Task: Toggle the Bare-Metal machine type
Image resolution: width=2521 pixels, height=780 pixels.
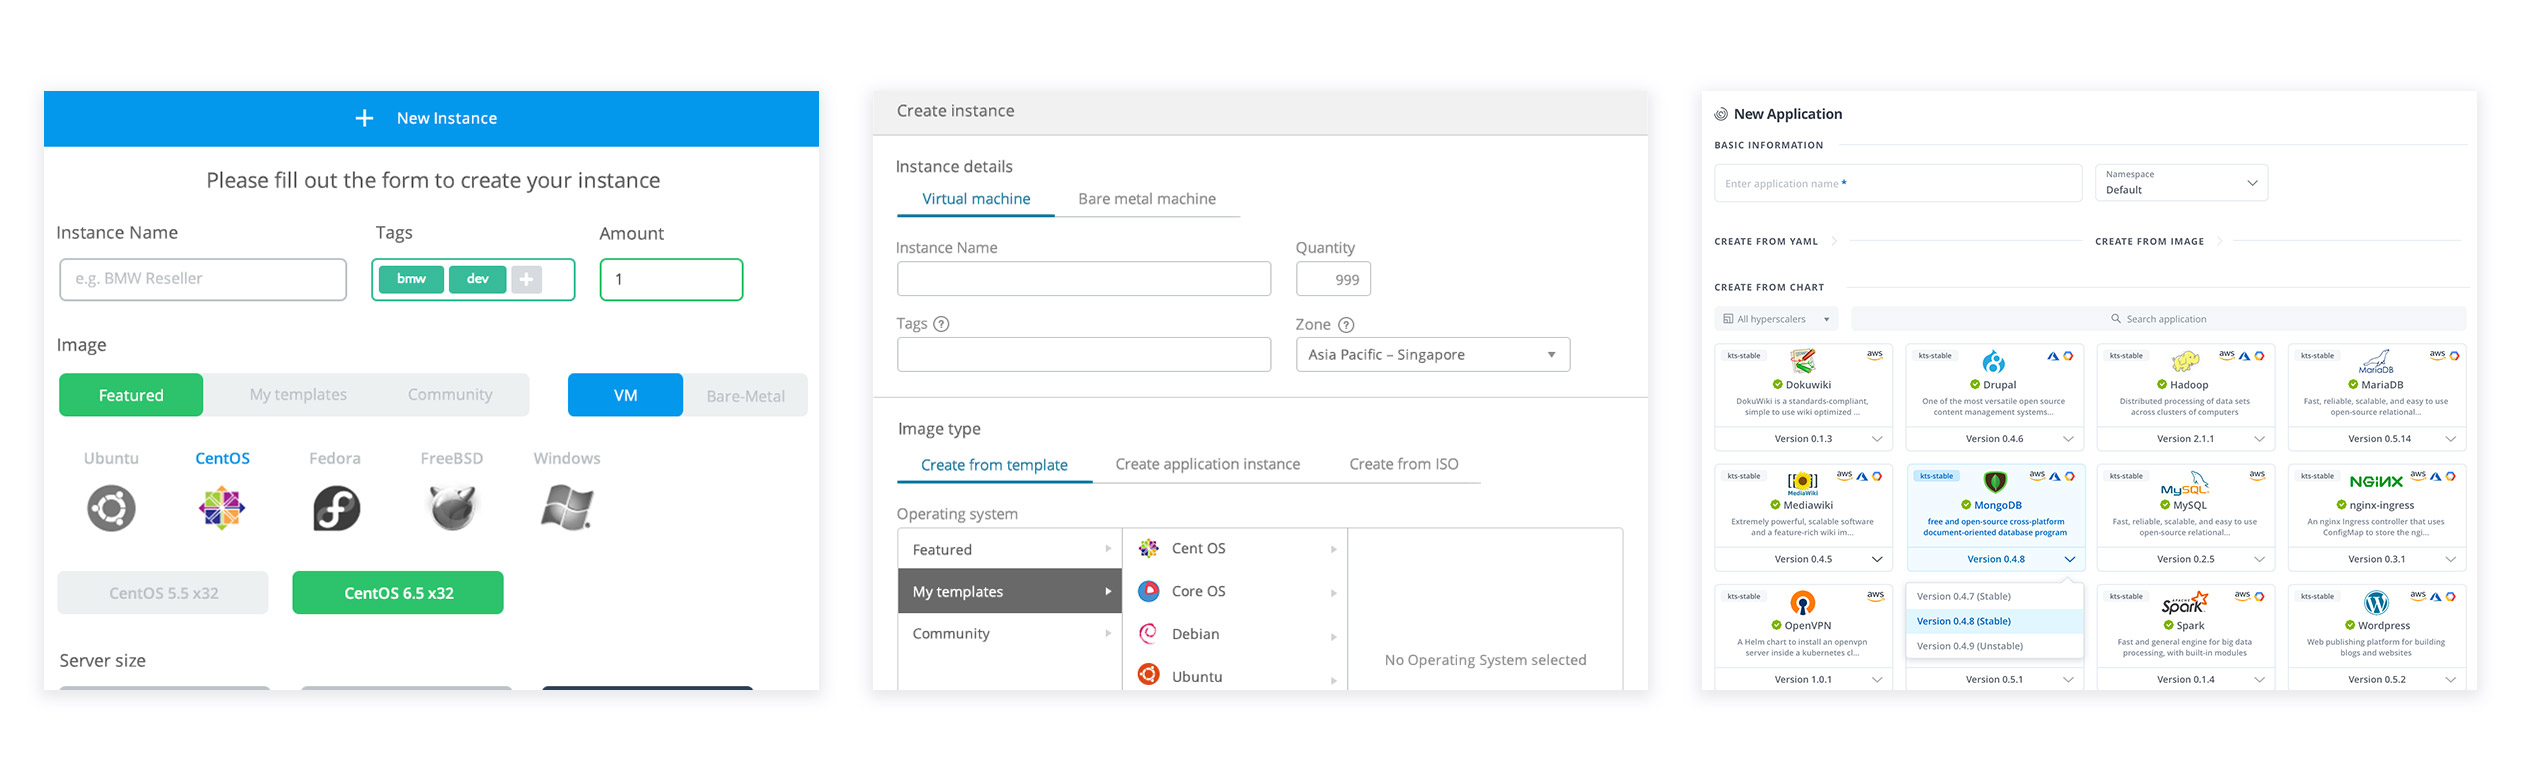Action: (x=745, y=395)
